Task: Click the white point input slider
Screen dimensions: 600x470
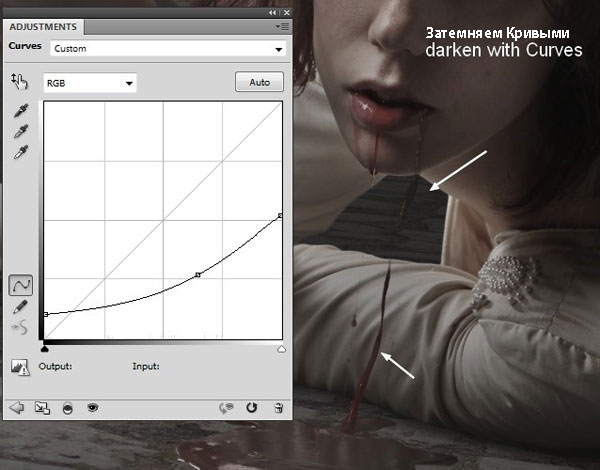Action: point(281,349)
